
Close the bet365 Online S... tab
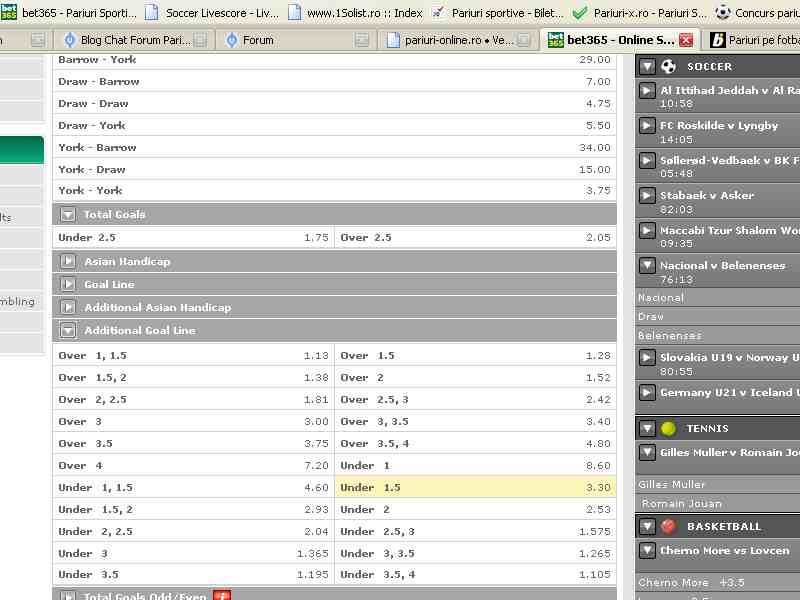[x=686, y=40]
